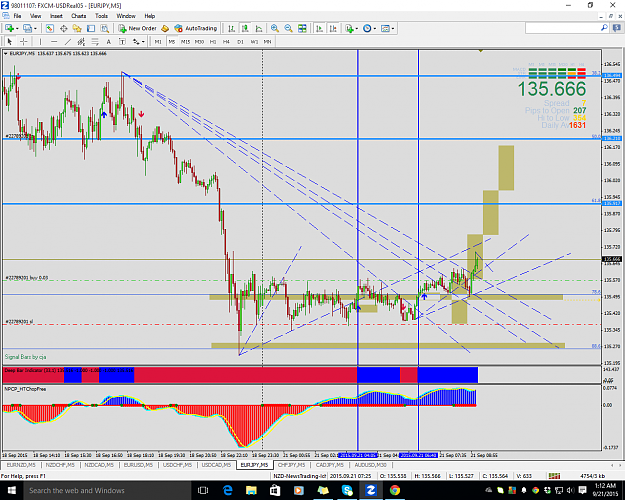Screen dimensions: 625x500
Task: Open the MetaEditor book icon
Action: point(165,28)
